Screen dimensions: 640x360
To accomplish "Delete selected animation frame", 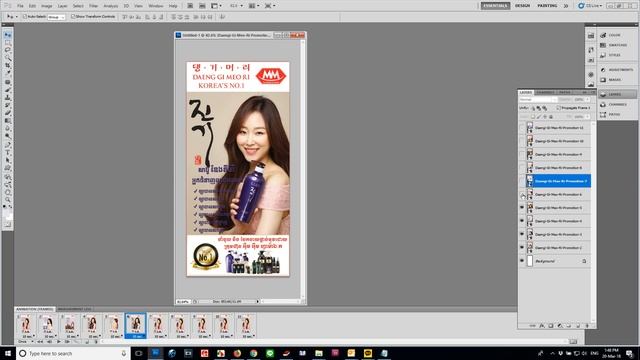I will (96, 342).
